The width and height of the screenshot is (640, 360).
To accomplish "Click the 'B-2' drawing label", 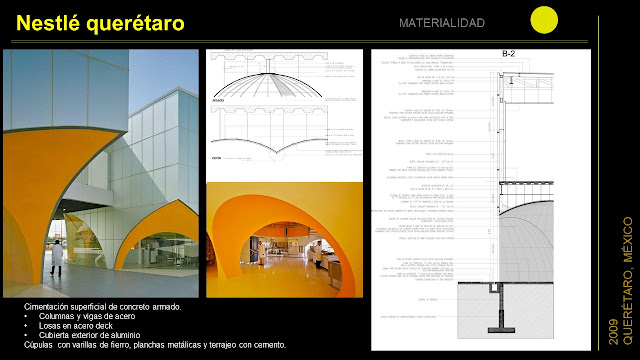I will 509,53.
